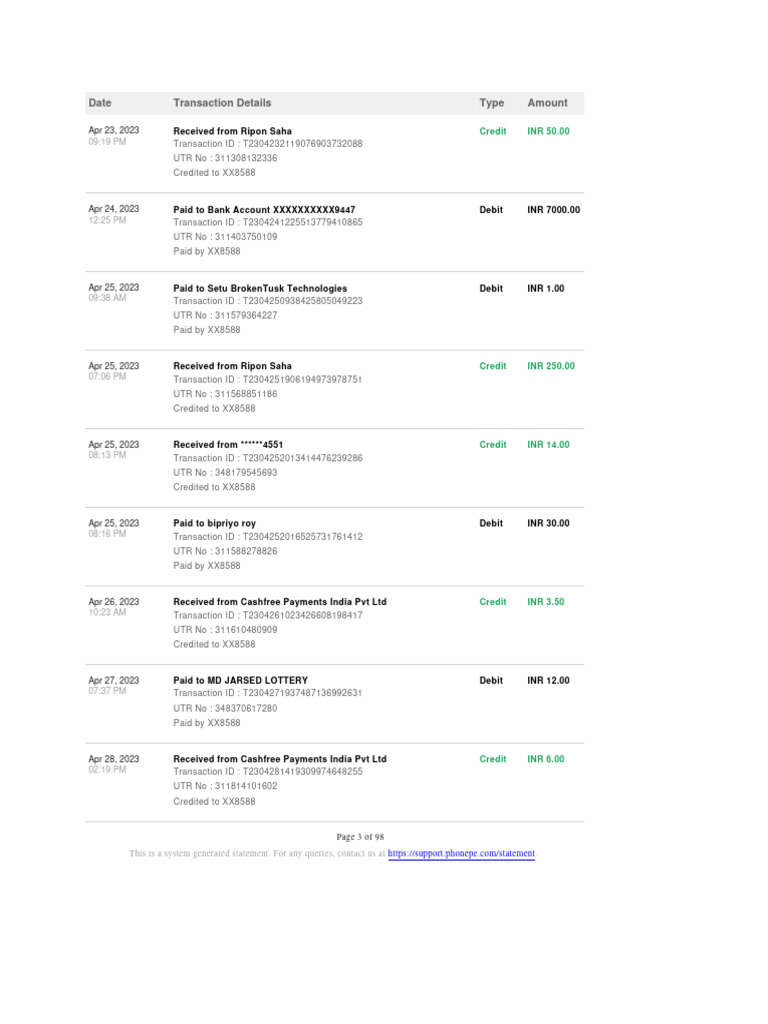Click the 'Page 3 of 98' footer text

click(360, 837)
